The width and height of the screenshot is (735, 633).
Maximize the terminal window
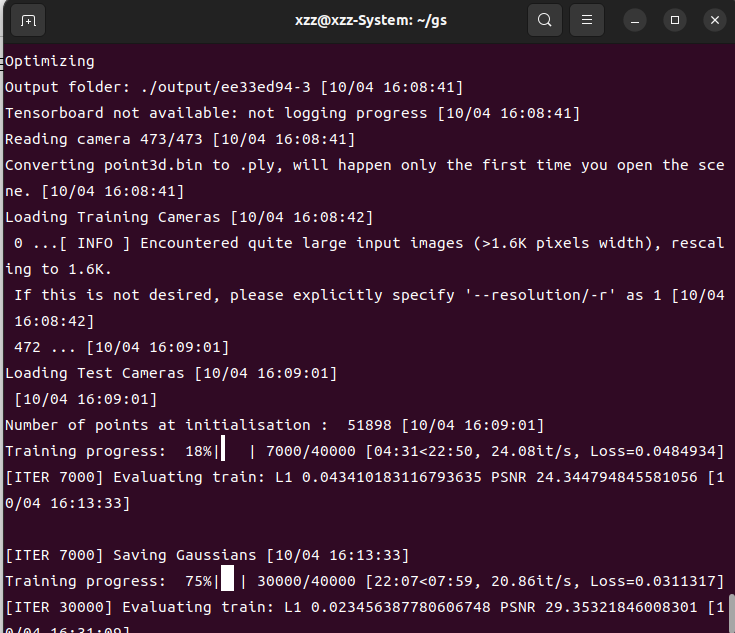[x=675, y=21]
